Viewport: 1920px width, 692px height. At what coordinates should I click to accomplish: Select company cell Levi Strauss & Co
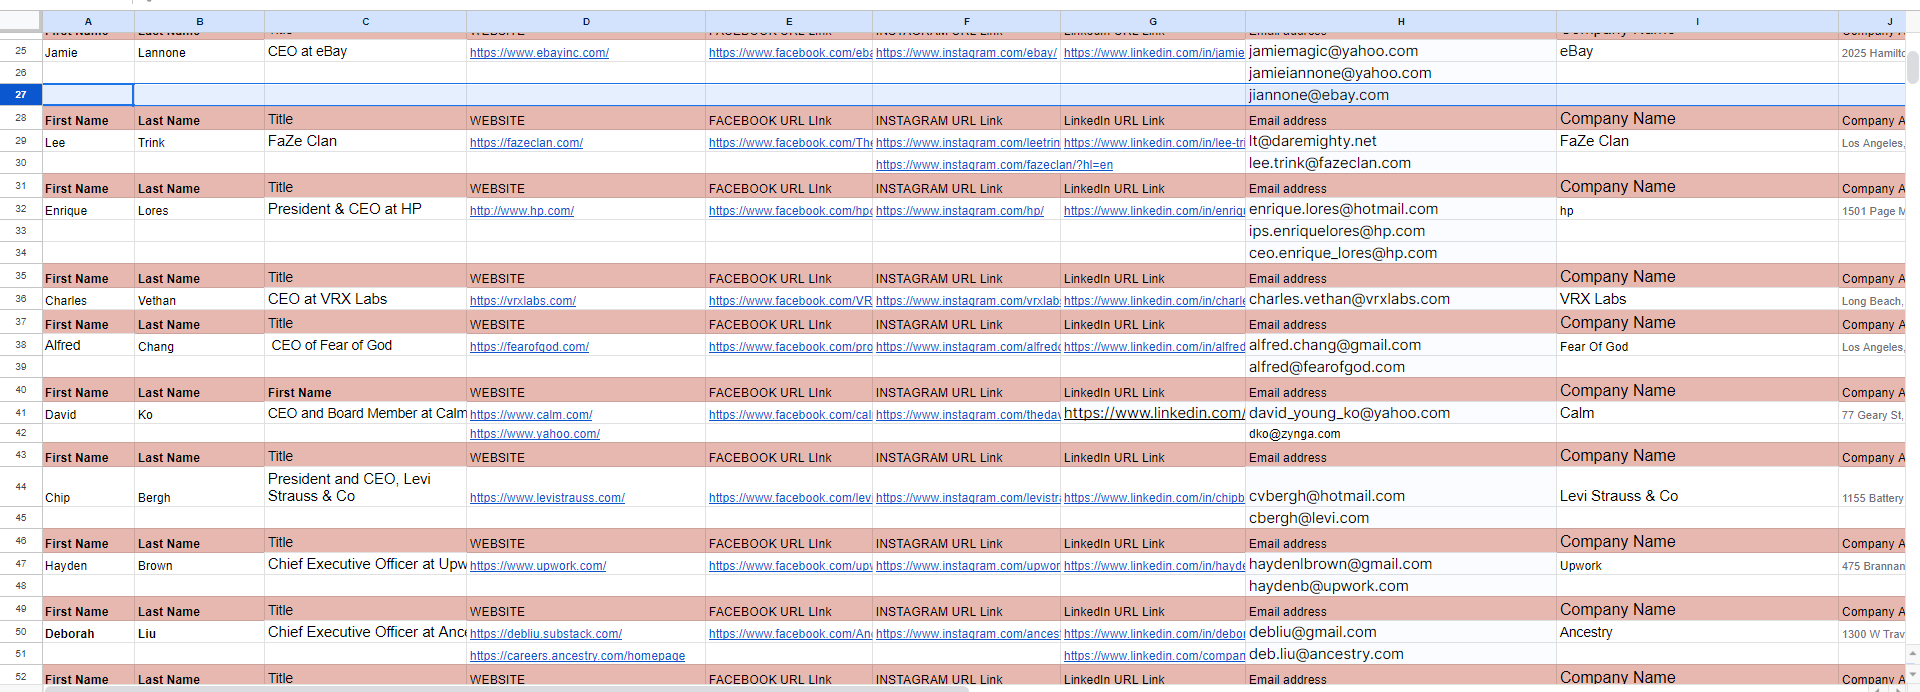click(1697, 487)
